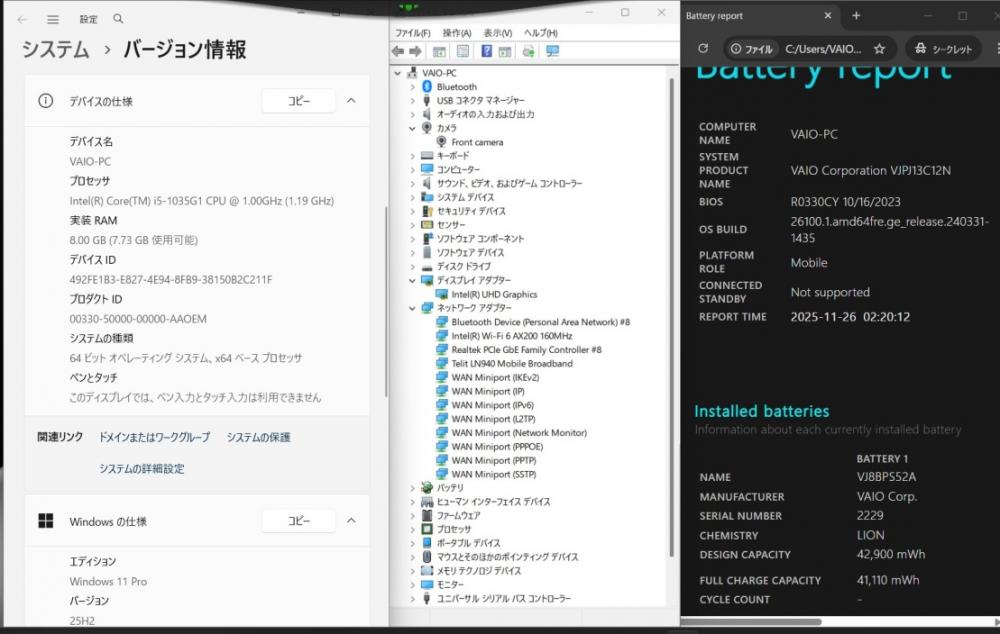Click the search icon in Settings
This screenshot has height=634, width=1000.
pos(118,19)
